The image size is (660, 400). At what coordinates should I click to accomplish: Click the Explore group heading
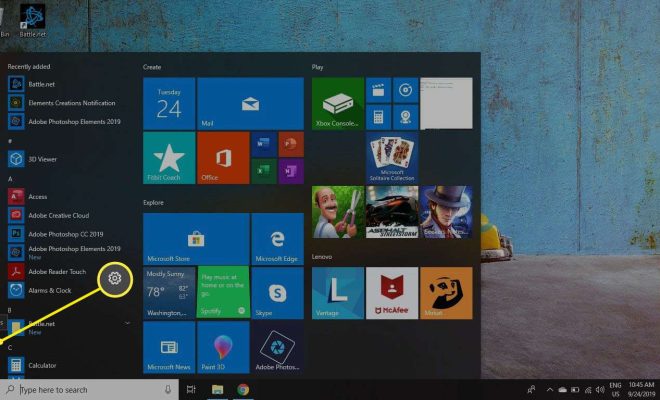pos(153,203)
